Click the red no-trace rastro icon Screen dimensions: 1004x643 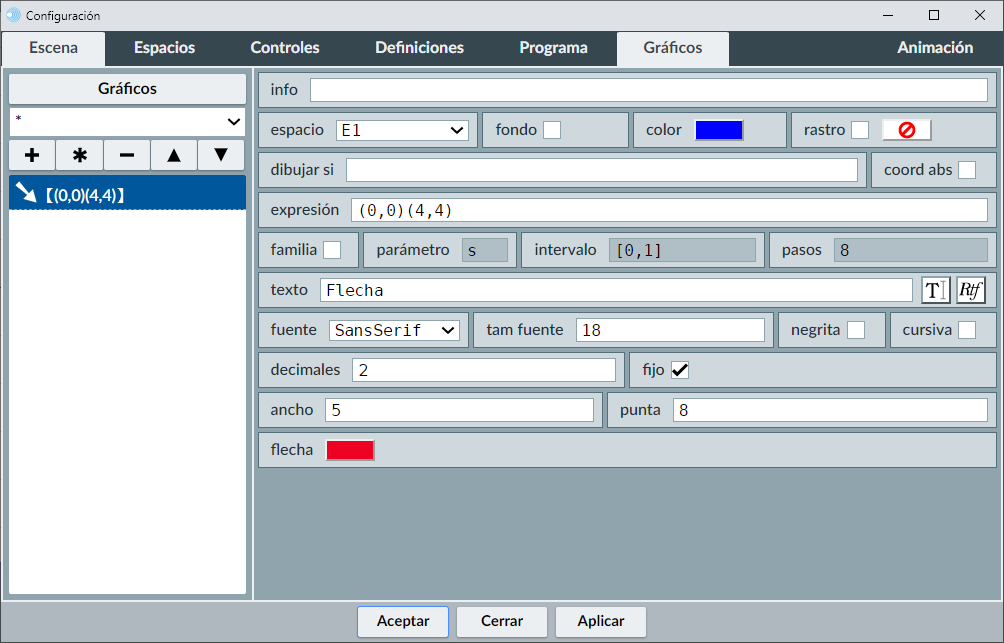coord(906,130)
